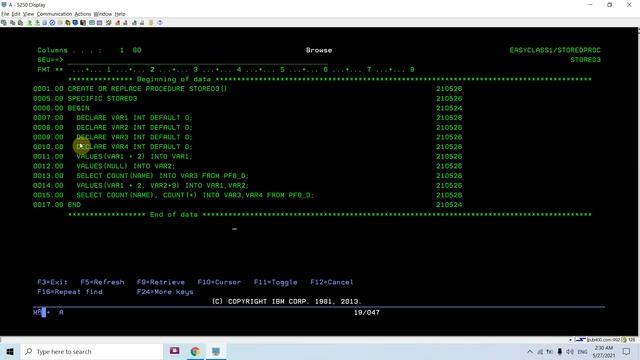
Task: Open the Window menu
Action: [x=102, y=14]
